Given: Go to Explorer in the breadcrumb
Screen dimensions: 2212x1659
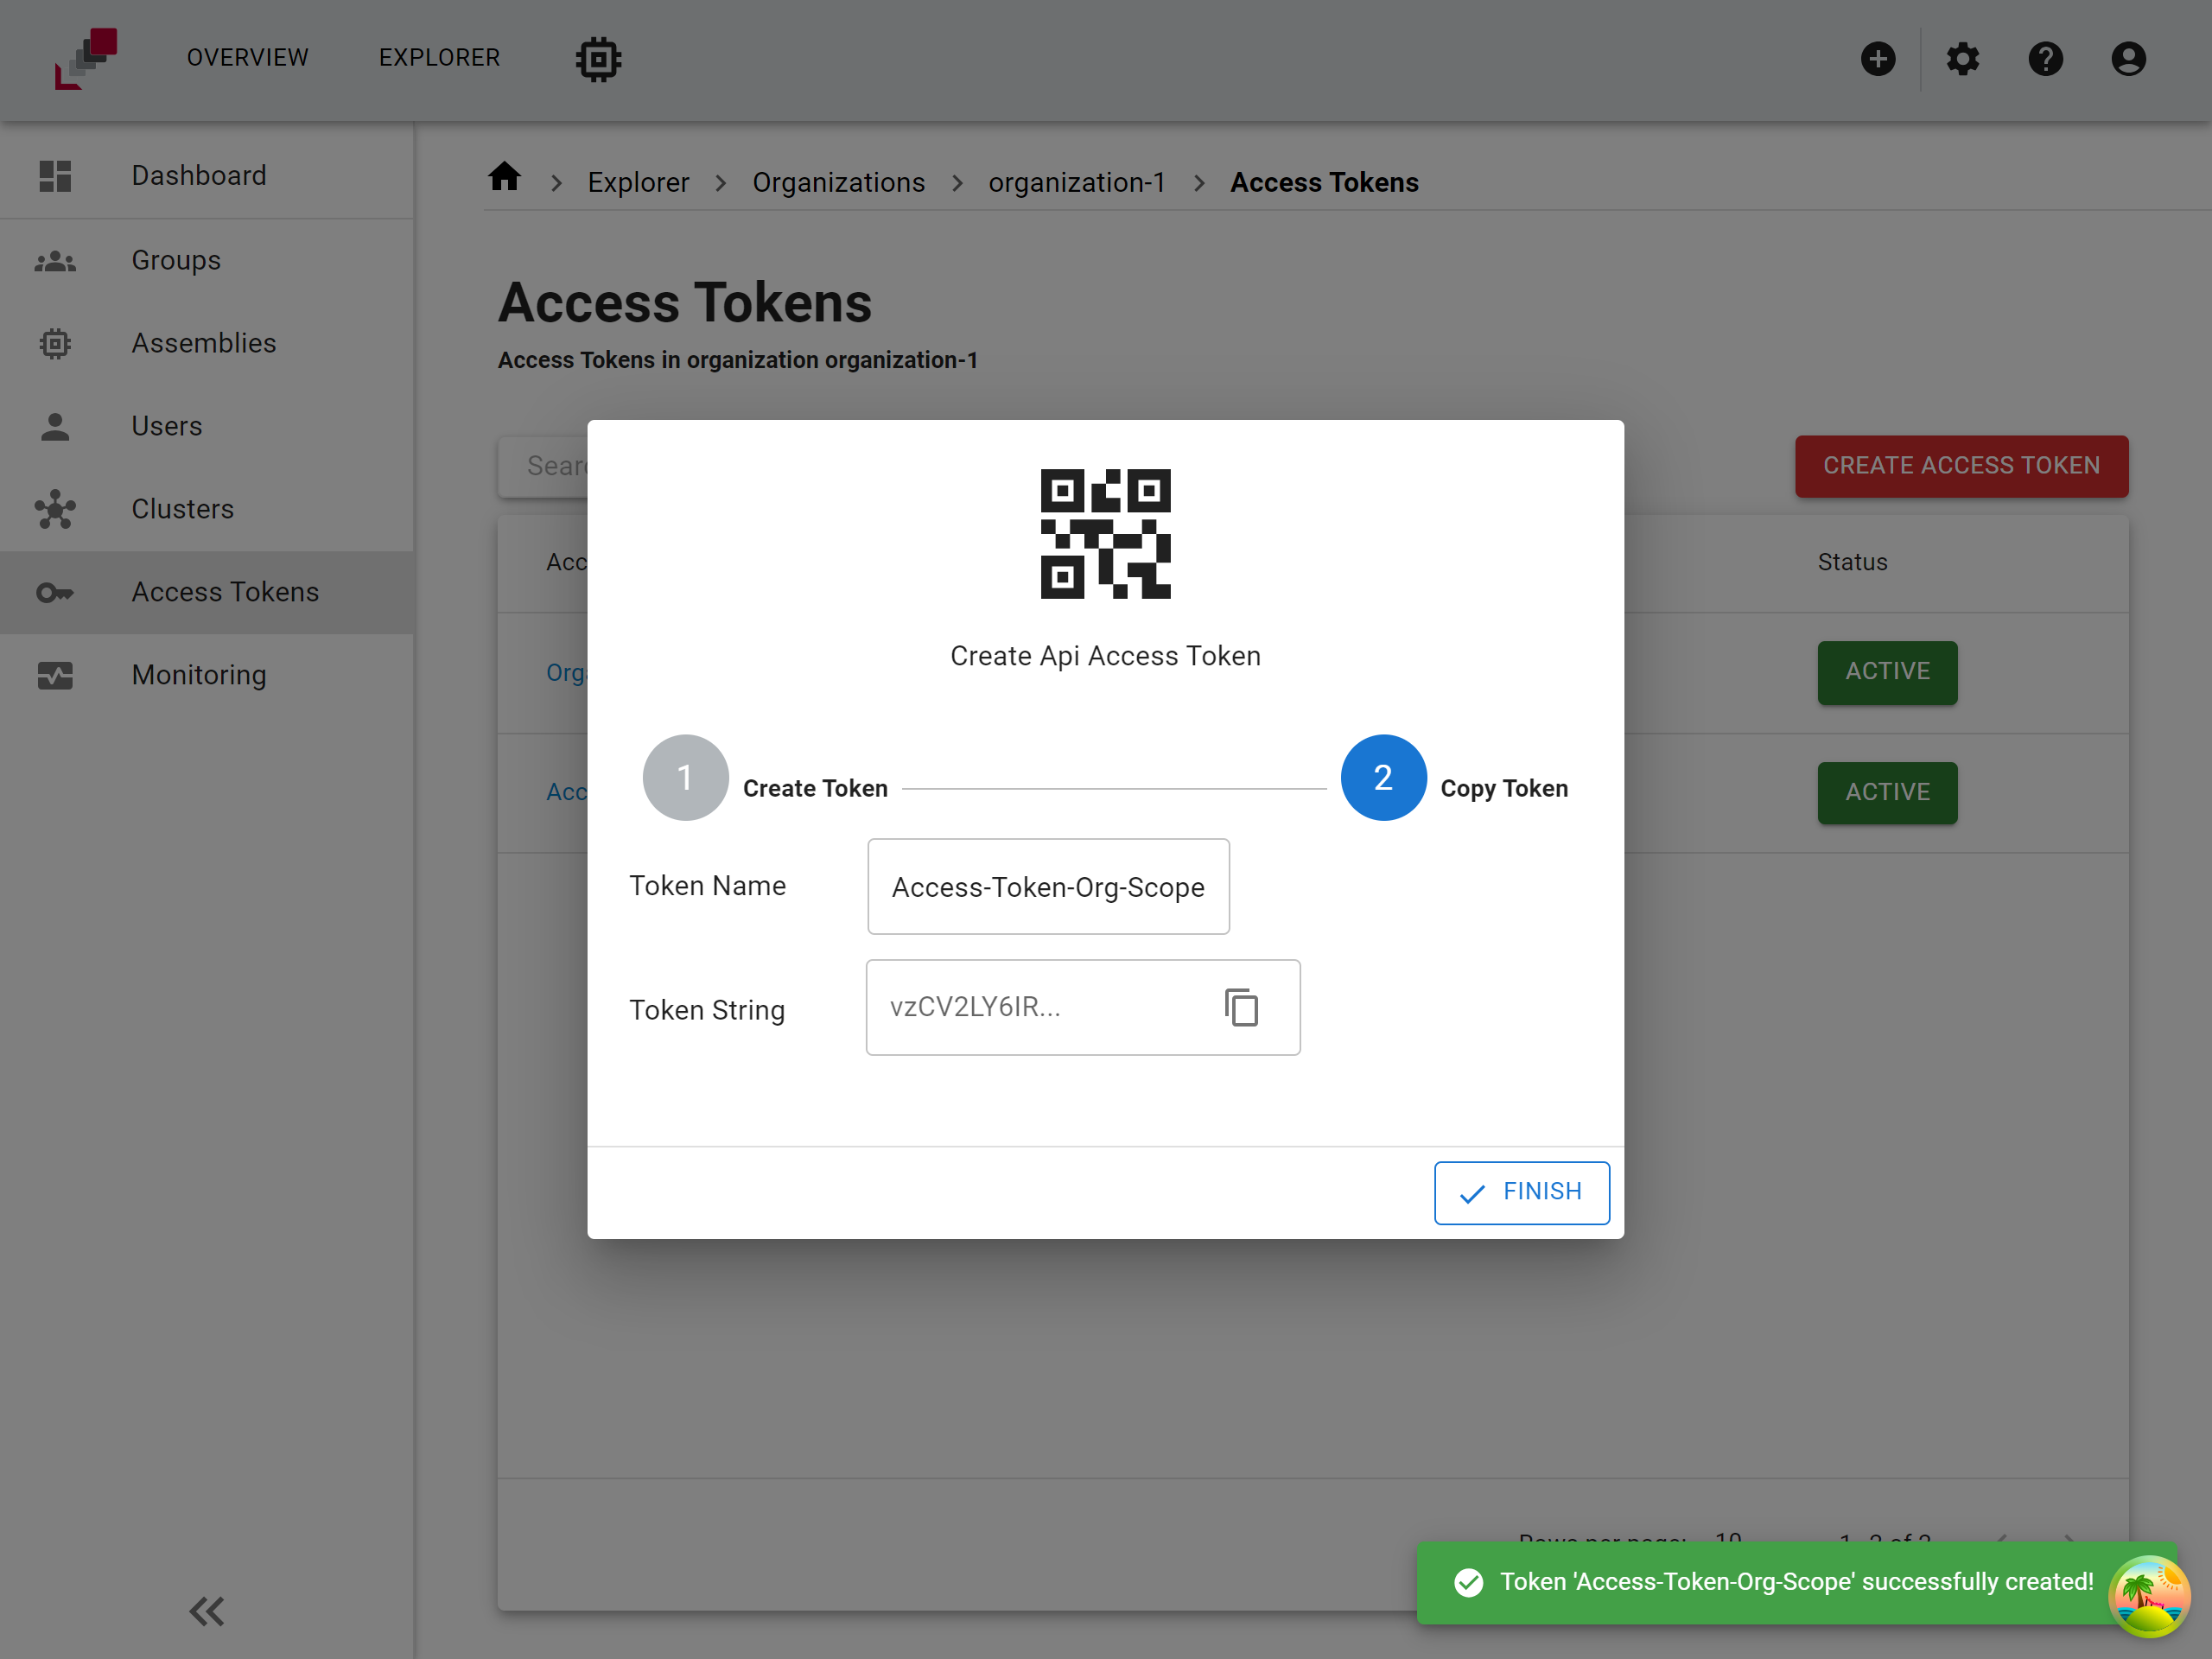Looking at the screenshot, I should tap(638, 182).
